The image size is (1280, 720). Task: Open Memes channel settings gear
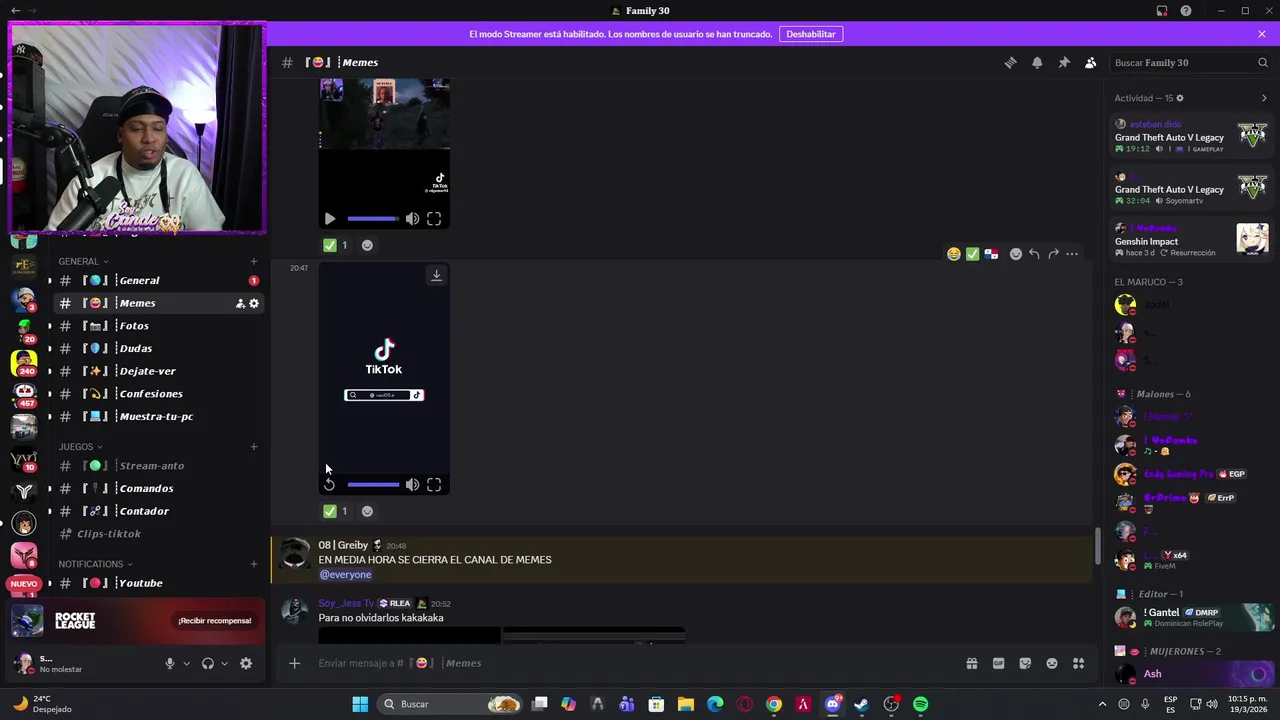pos(254,303)
